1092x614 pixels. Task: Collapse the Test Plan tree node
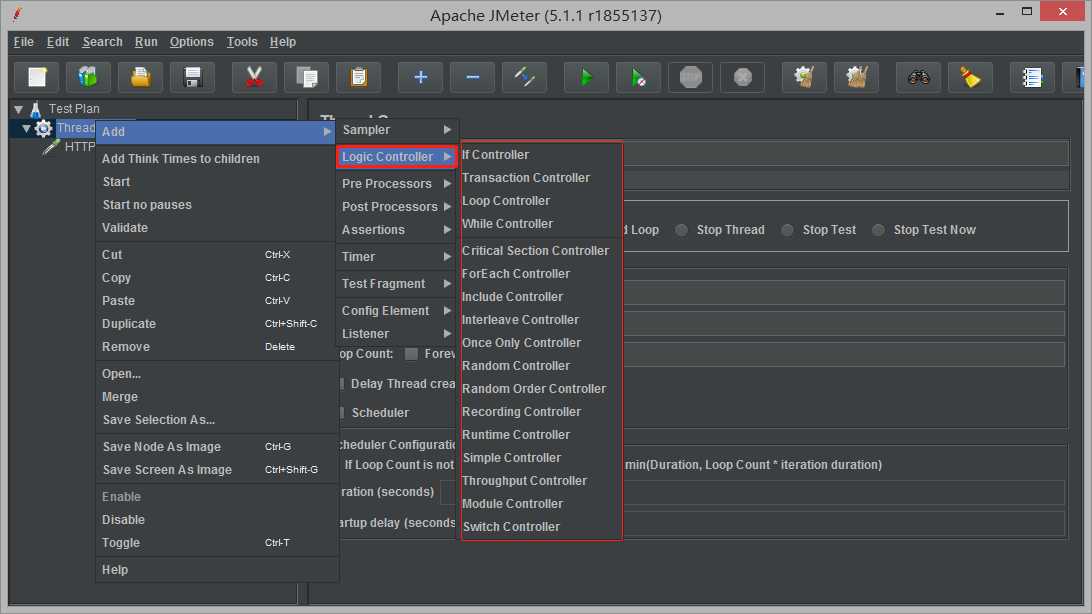tap(19, 109)
